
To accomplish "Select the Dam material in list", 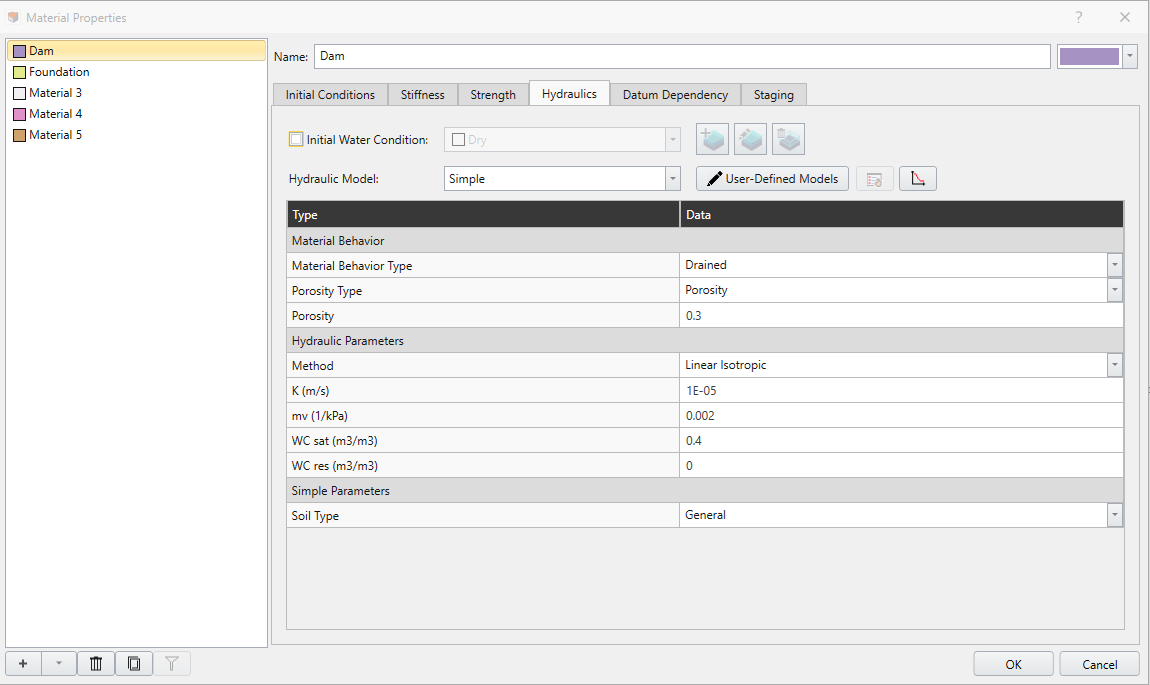I will point(136,51).
